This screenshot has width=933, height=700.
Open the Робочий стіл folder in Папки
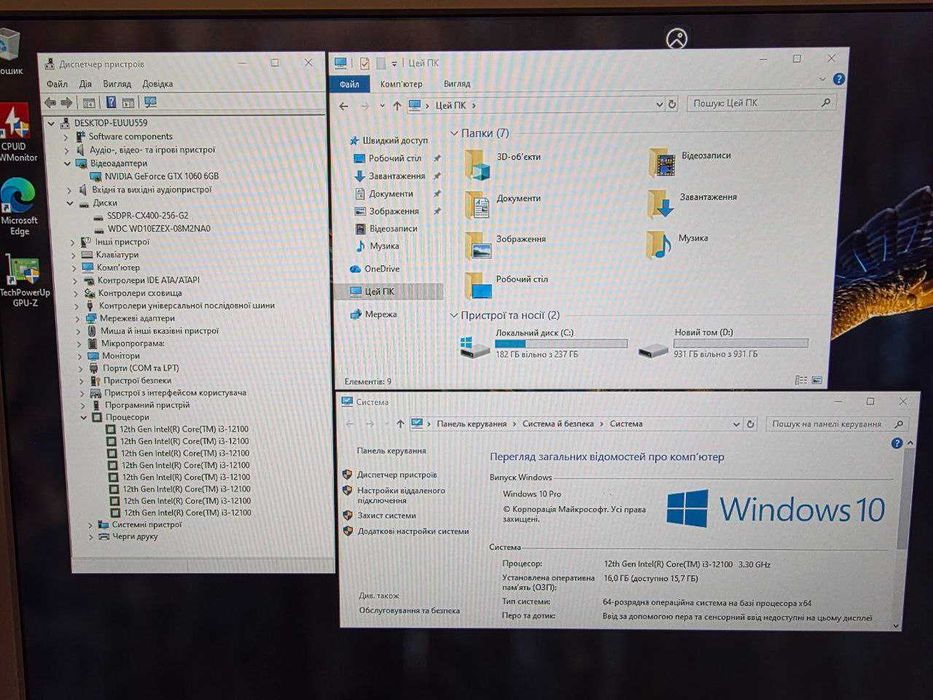pyautogui.click(x=506, y=286)
